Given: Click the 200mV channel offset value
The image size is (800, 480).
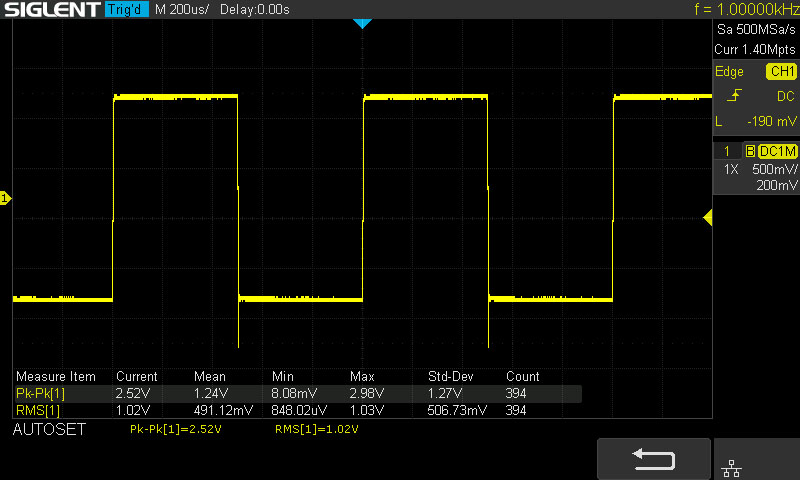Looking at the screenshot, I should click(777, 185).
